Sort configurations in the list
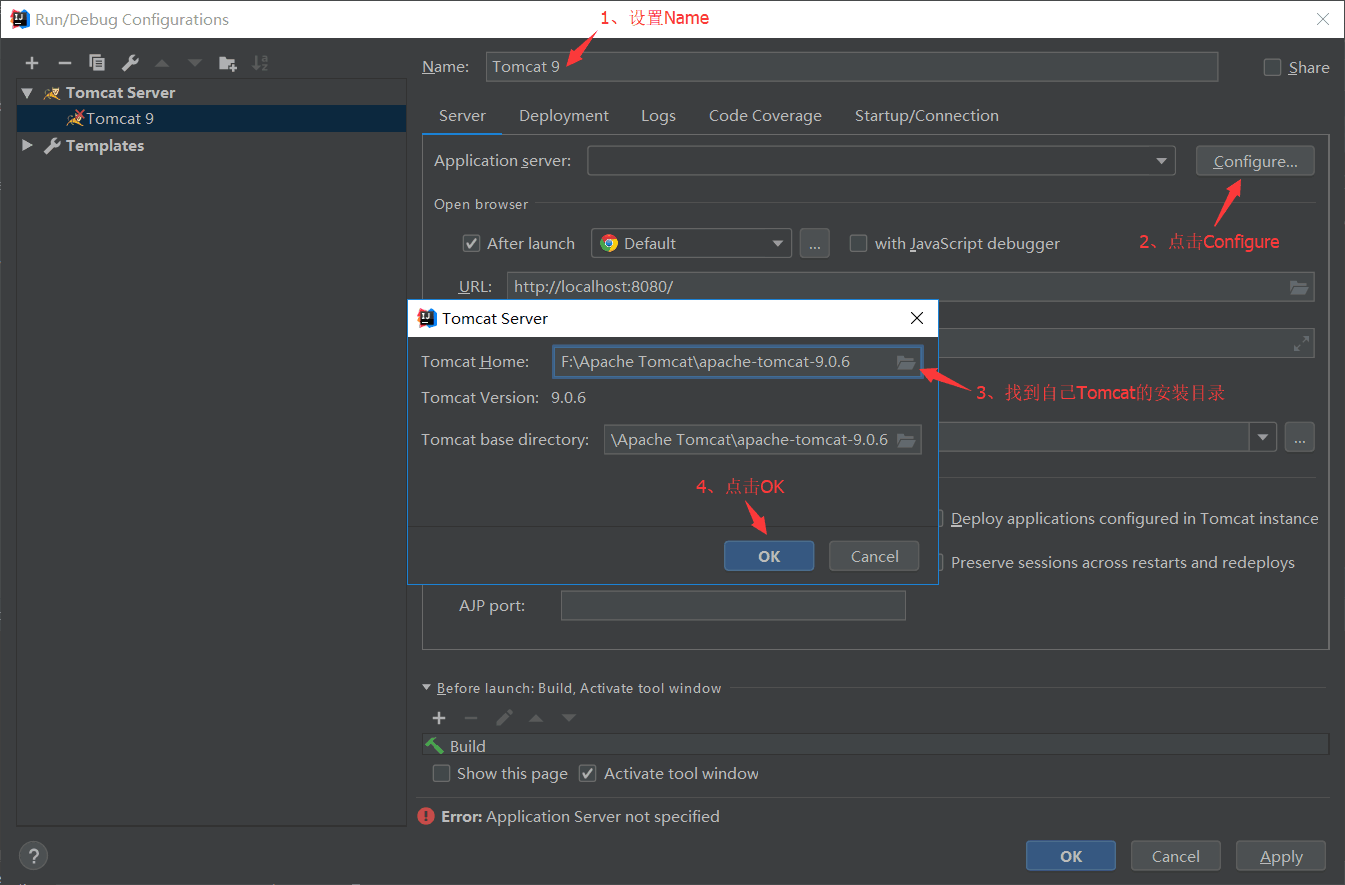This screenshot has width=1345, height=885. [x=260, y=62]
